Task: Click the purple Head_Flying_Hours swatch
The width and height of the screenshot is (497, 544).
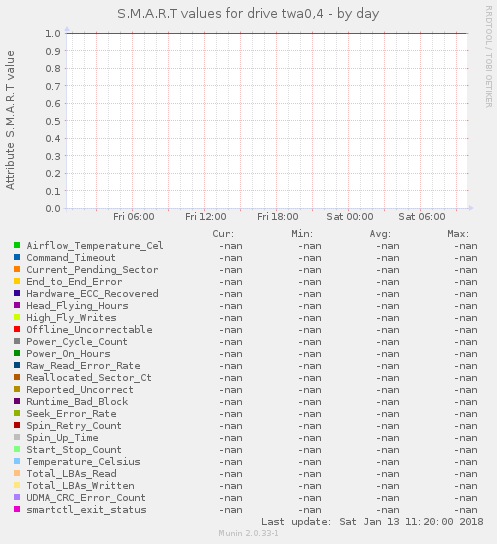Action: 17,305
